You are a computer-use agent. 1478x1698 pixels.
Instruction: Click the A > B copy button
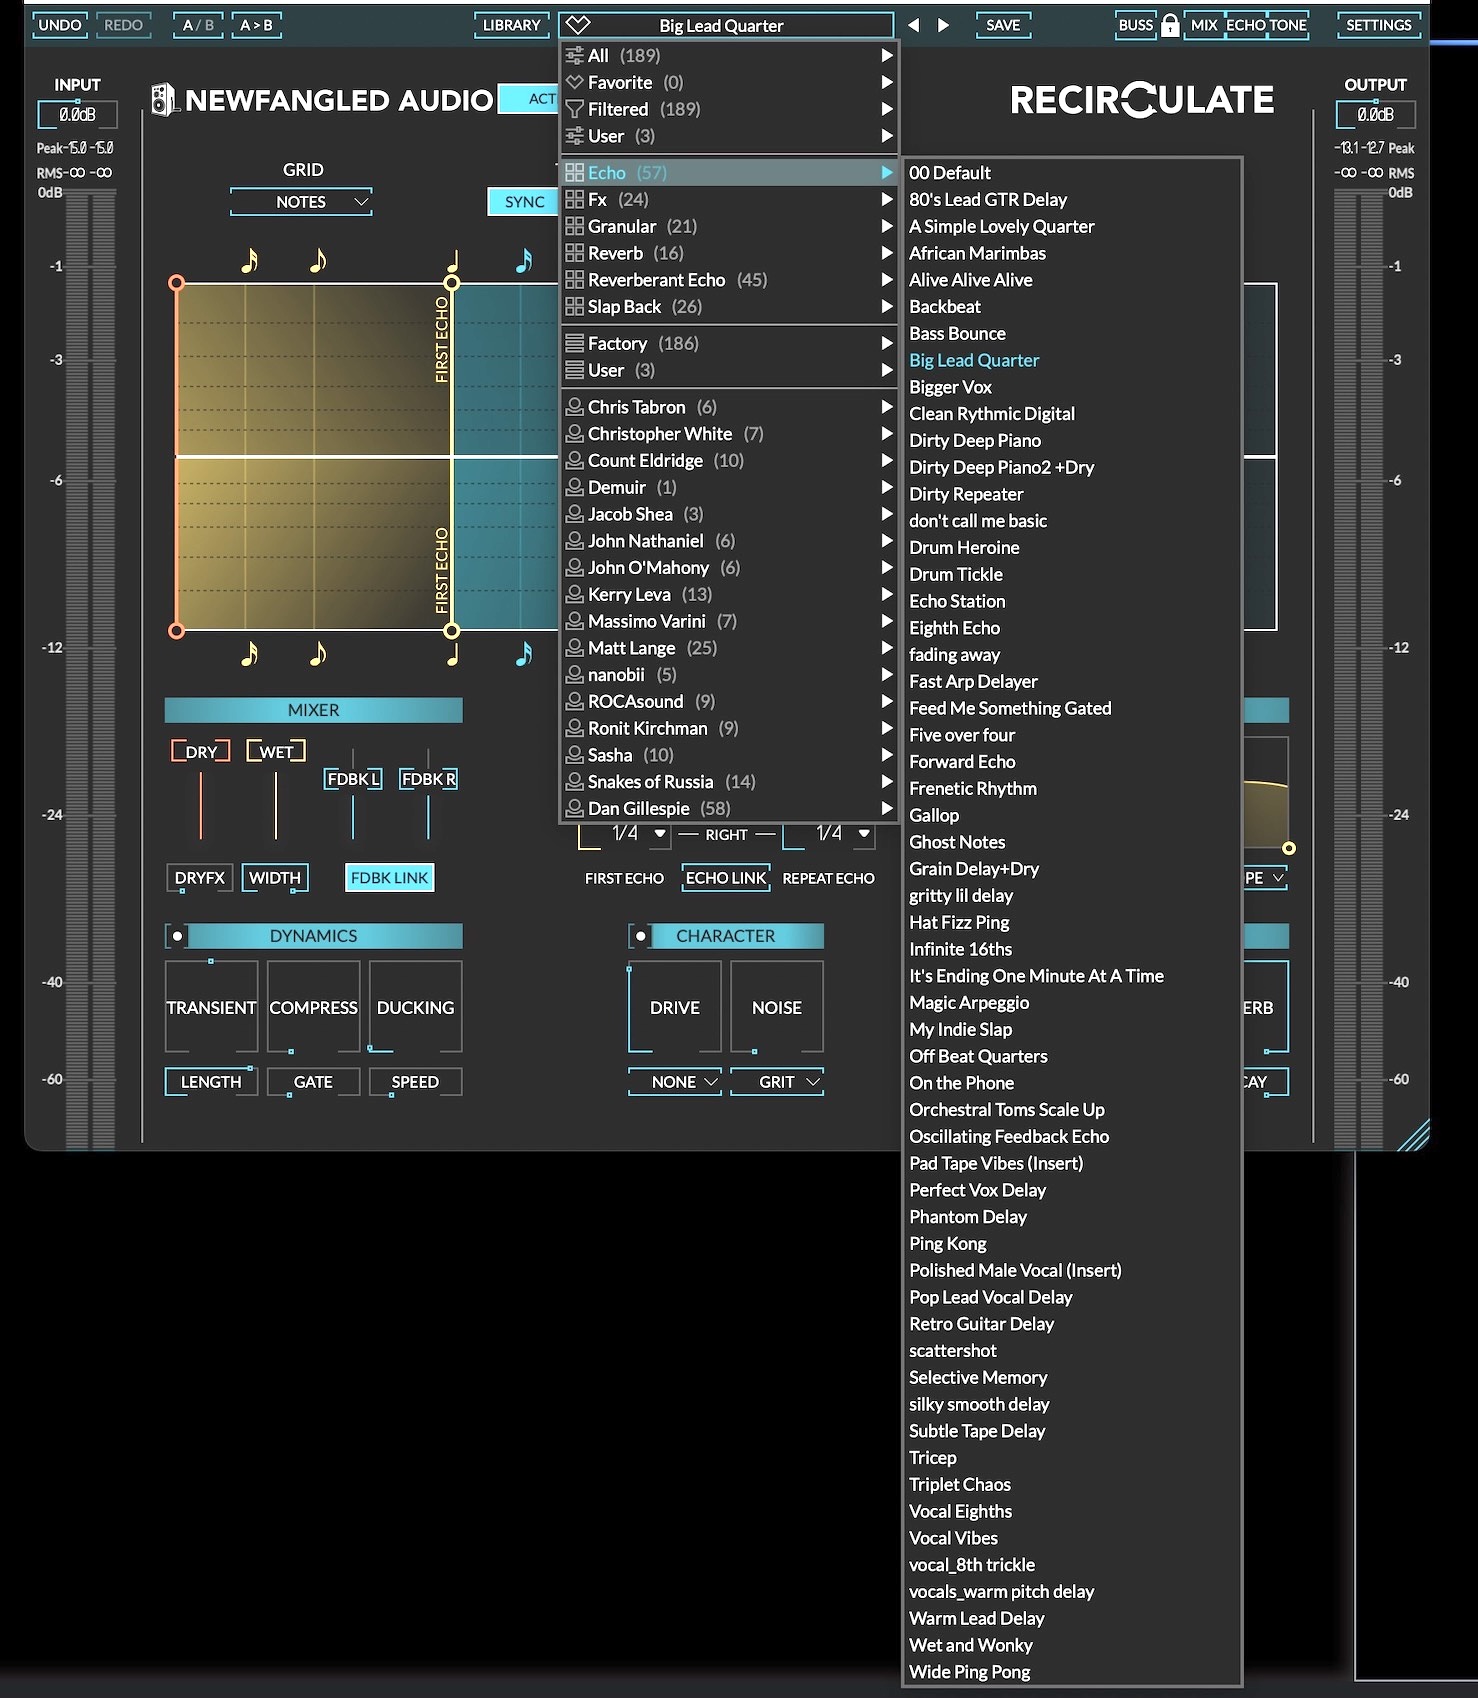tap(256, 25)
